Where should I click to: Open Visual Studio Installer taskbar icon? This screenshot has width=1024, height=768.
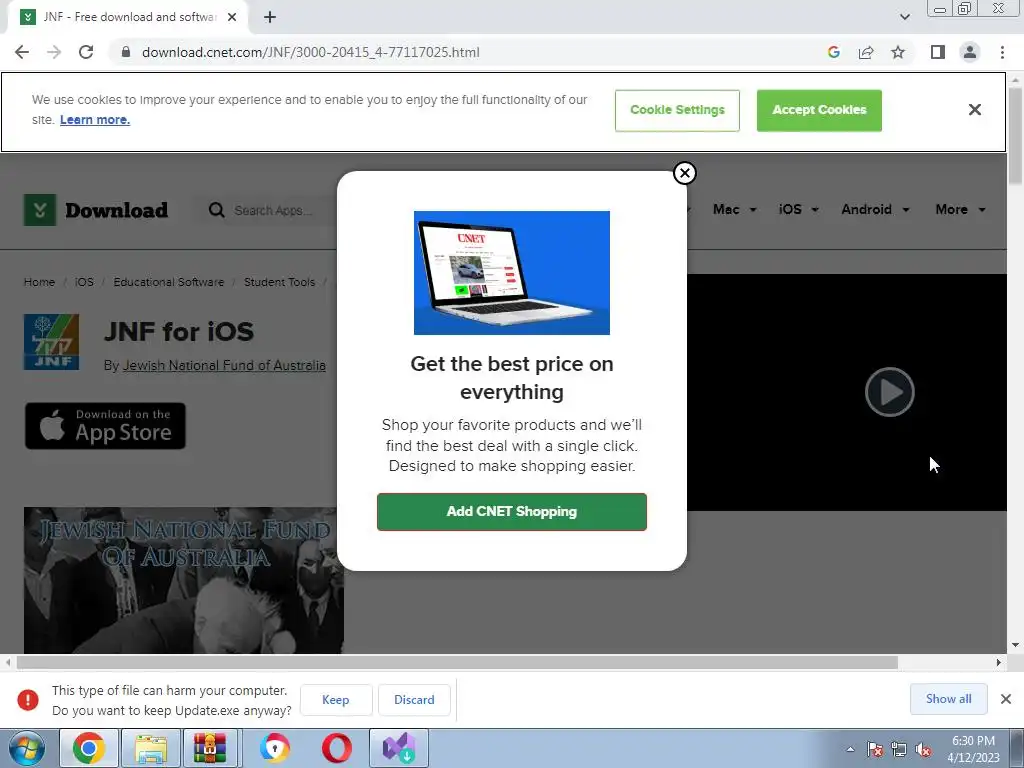coord(399,748)
